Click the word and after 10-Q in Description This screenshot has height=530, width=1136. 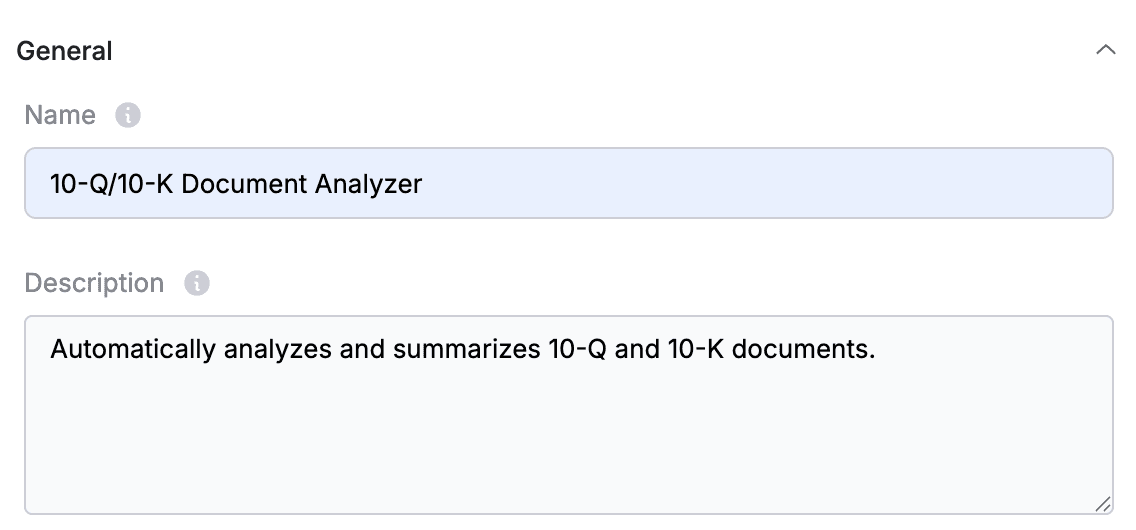(637, 350)
